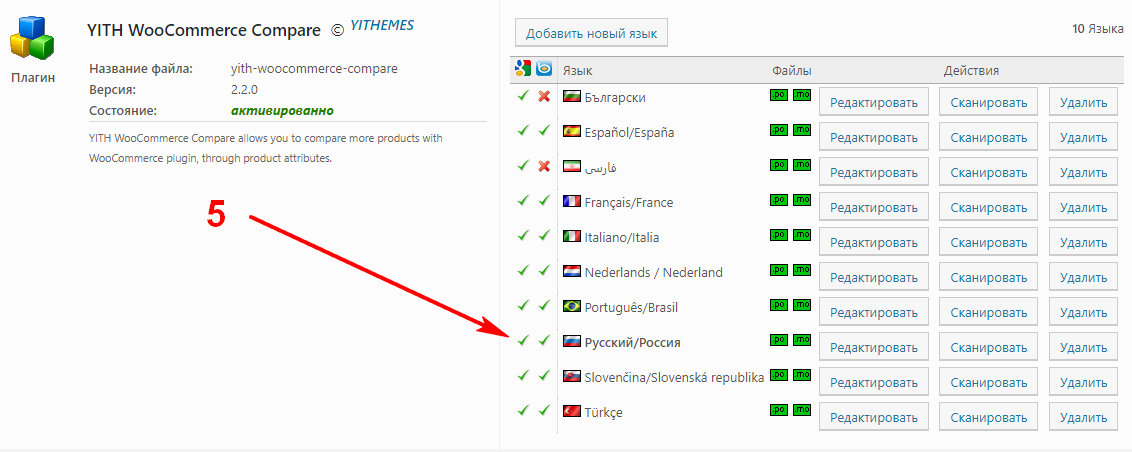
Task: Click the .po file icon for Български
Action: point(778,95)
